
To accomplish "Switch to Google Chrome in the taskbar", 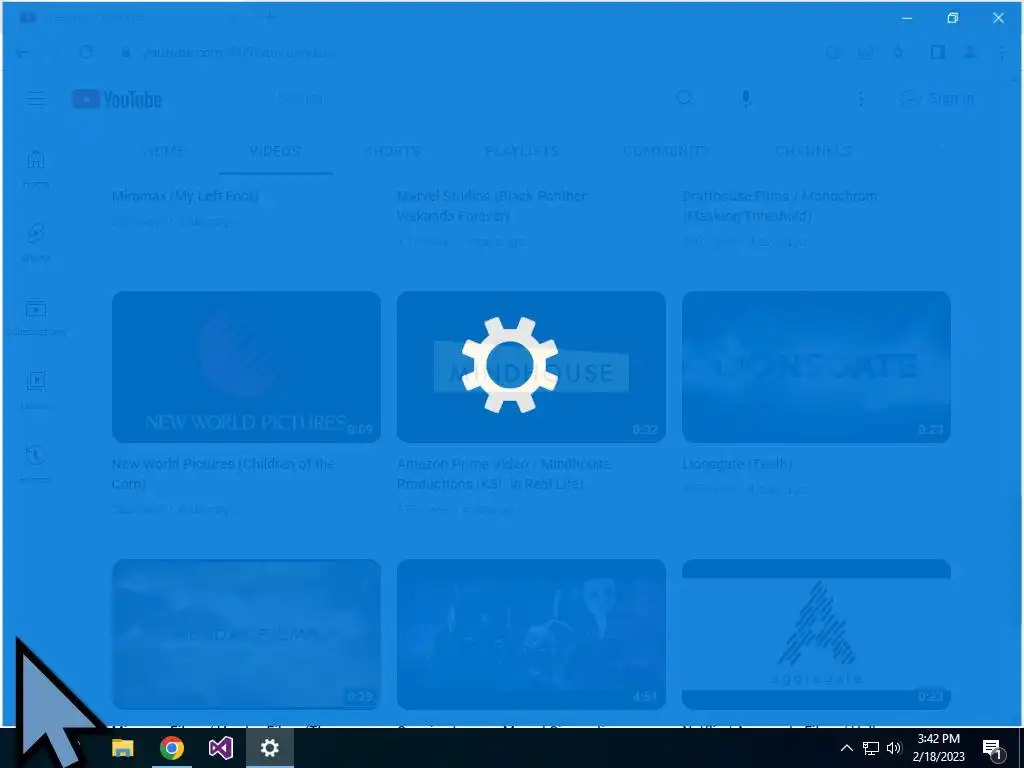I will [172, 748].
